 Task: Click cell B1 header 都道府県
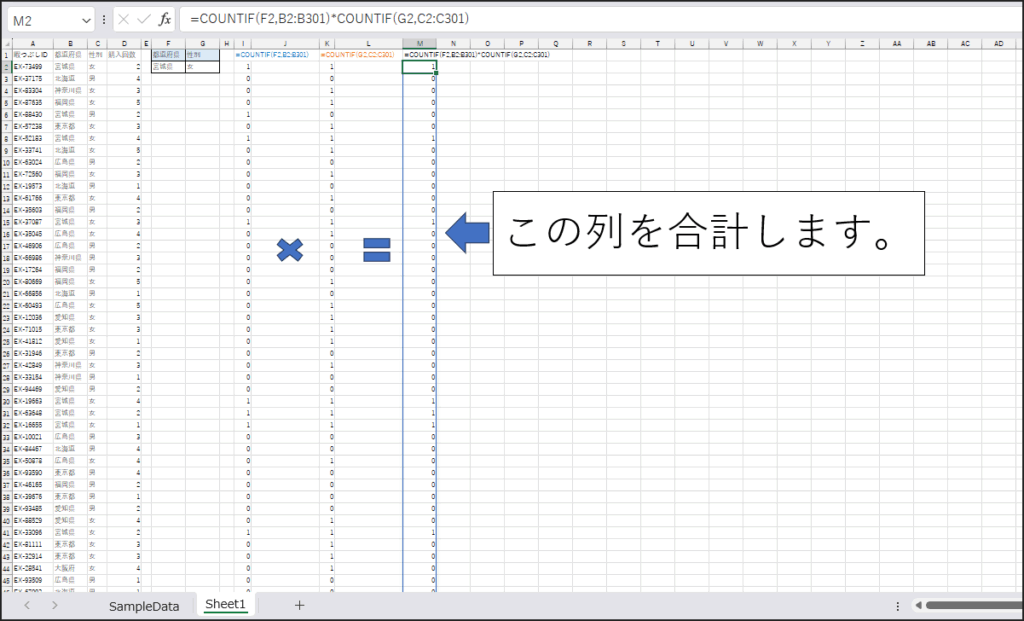click(x=70, y=55)
